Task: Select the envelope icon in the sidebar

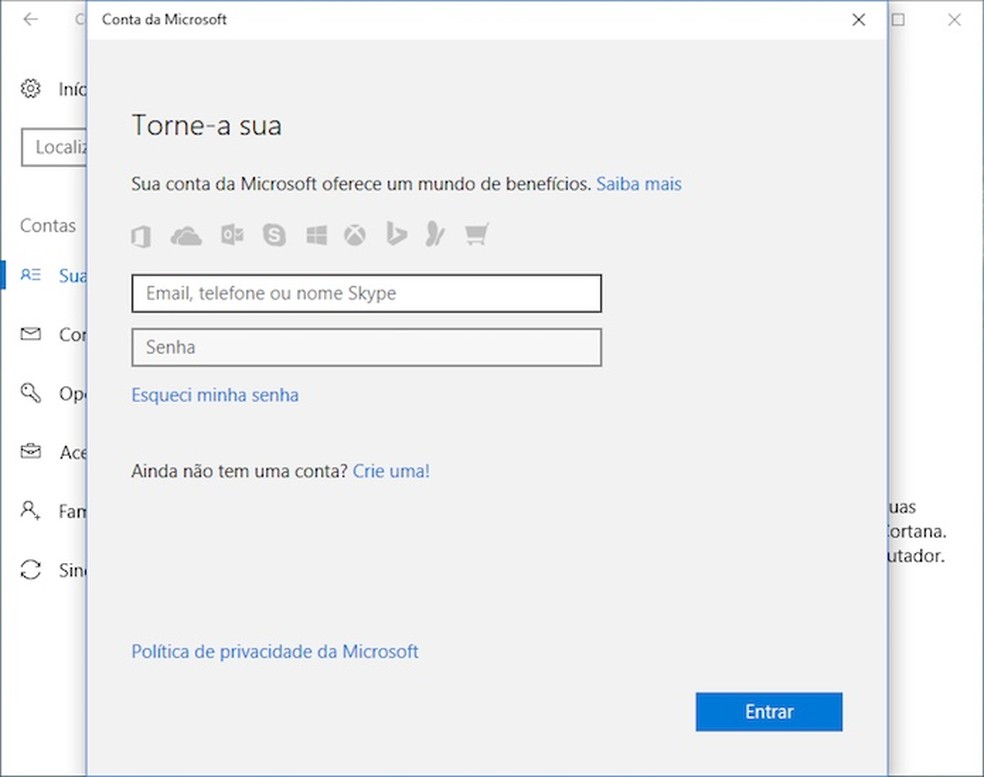Action: [29, 334]
